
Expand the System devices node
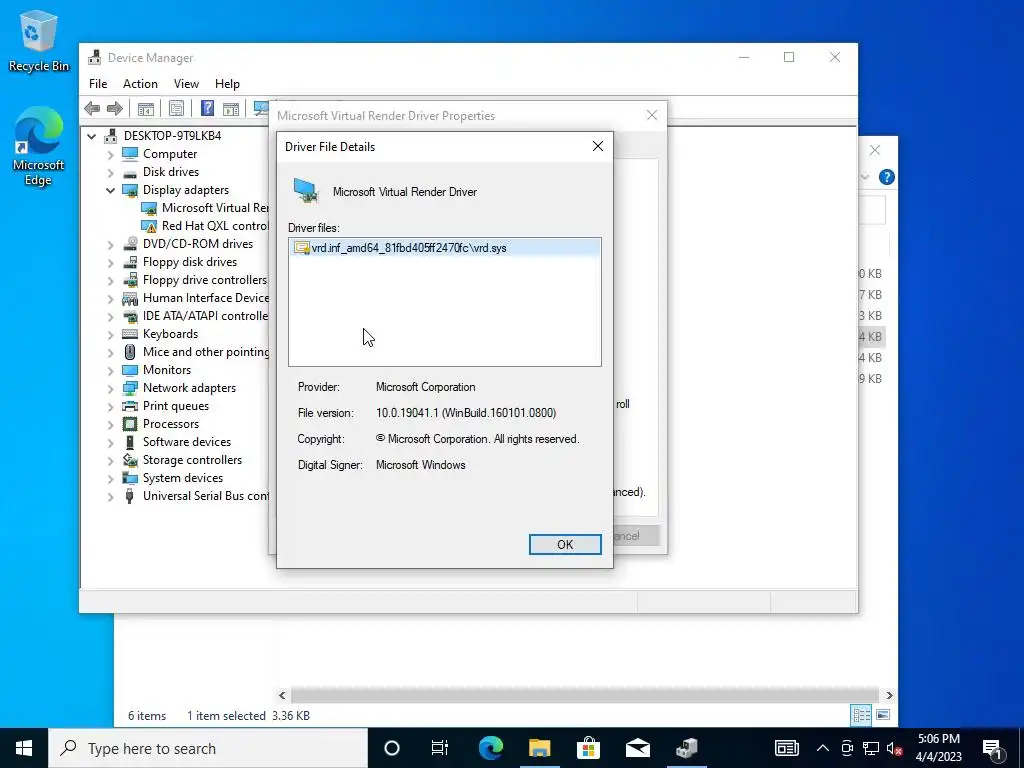pyautogui.click(x=110, y=478)
